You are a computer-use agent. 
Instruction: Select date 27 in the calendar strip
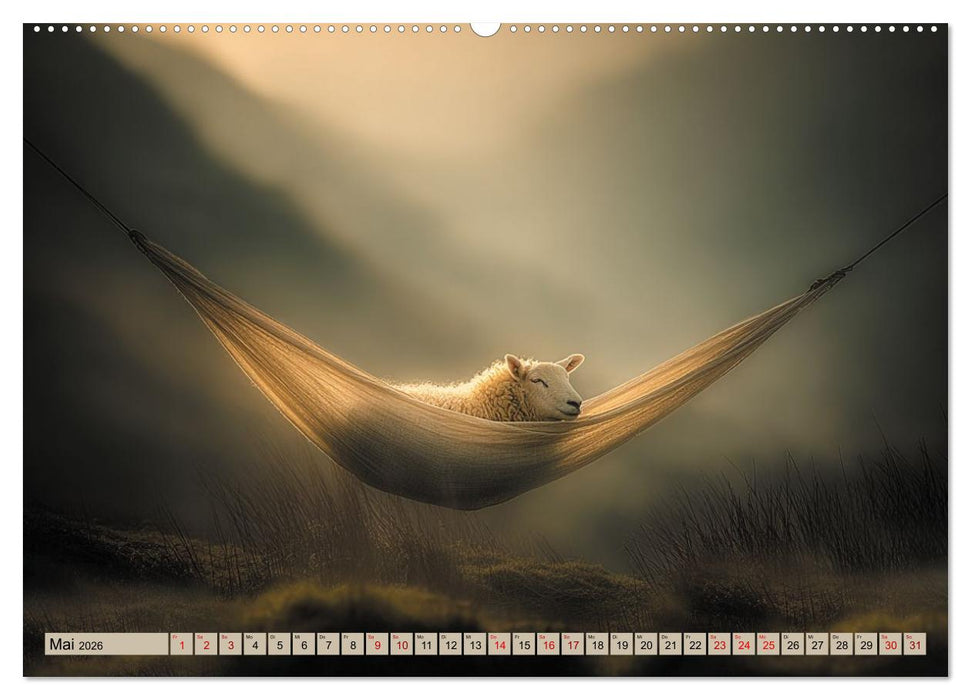pos(817,645)
